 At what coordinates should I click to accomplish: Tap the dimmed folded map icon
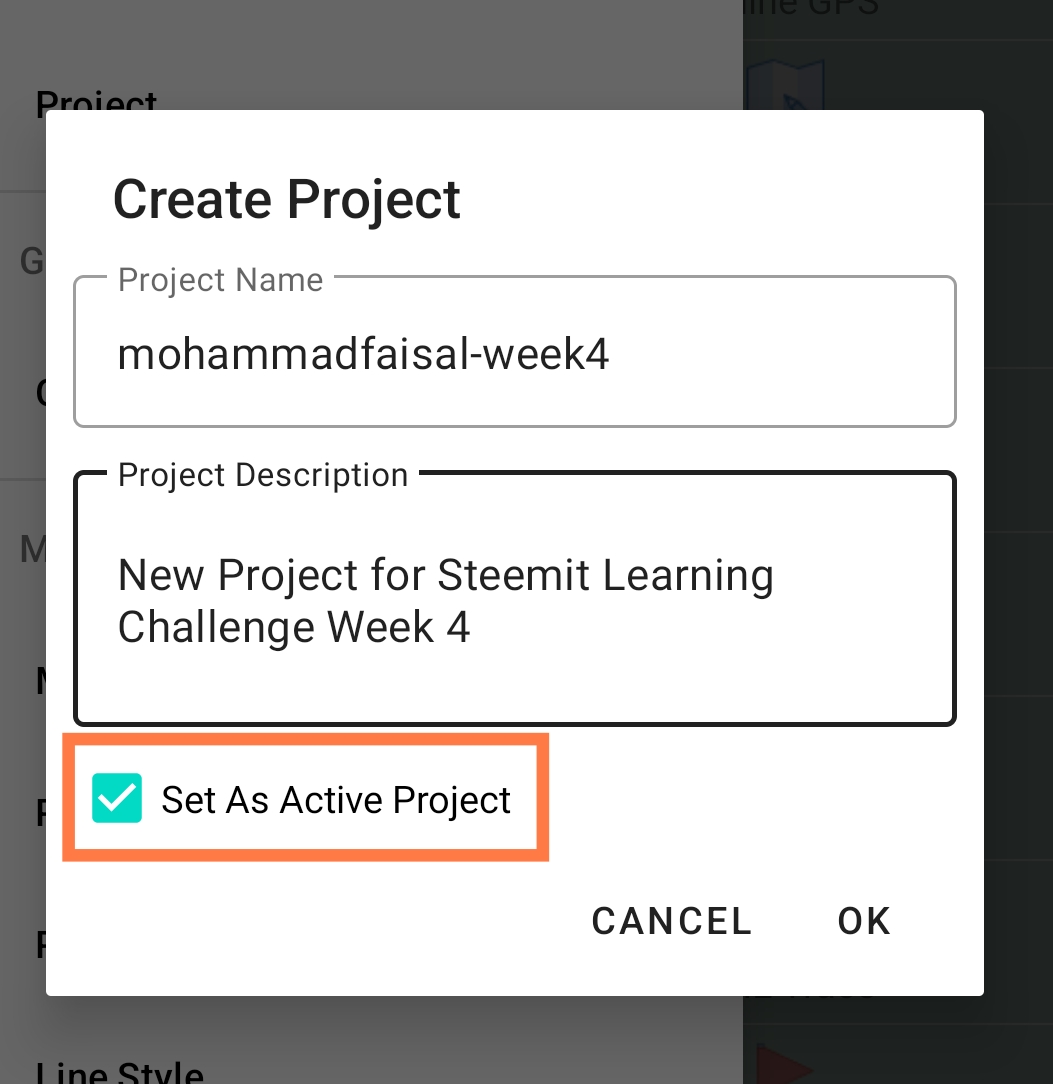(x=785, y=84)
